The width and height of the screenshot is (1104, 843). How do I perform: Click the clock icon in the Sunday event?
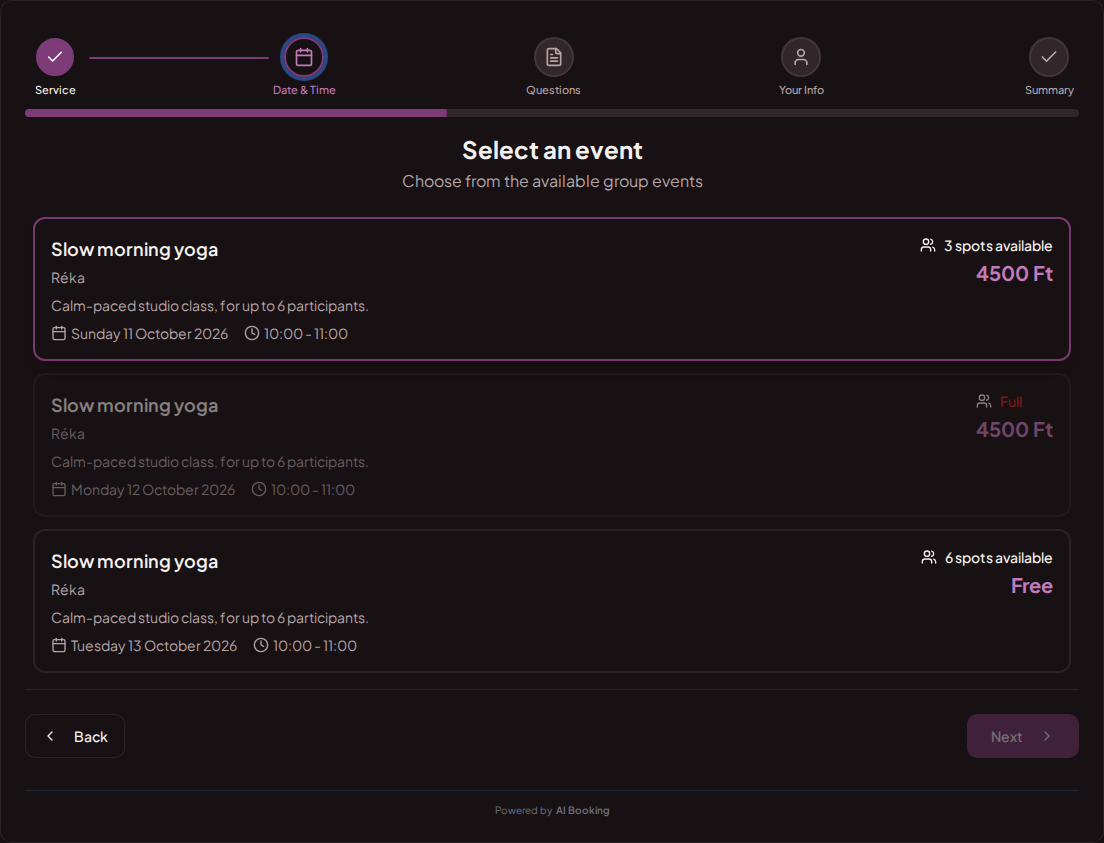[251, 333]
